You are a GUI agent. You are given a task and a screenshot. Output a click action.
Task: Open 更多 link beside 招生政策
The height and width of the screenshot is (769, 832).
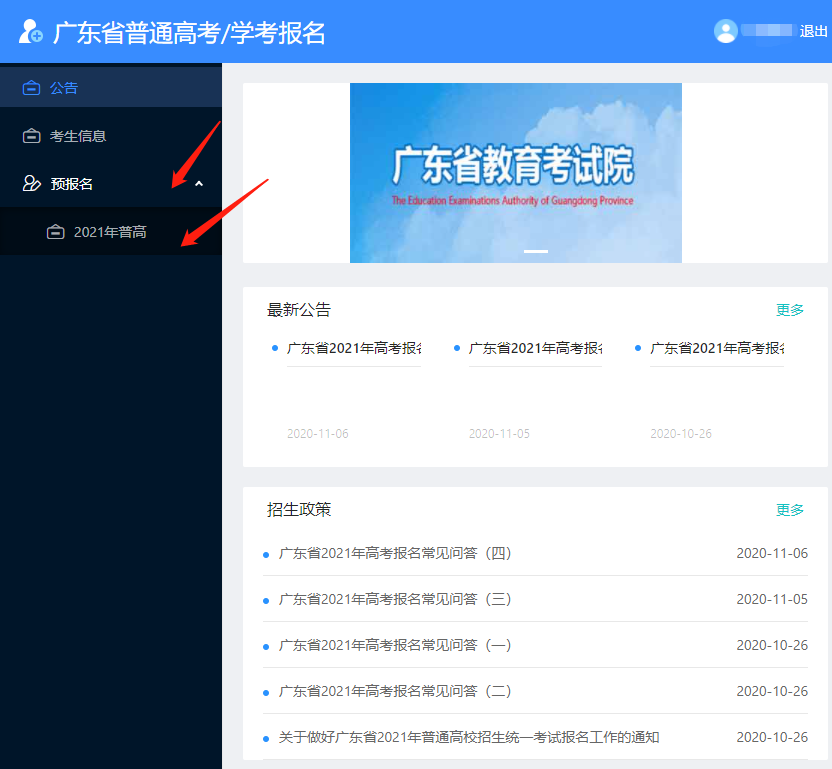790,509
